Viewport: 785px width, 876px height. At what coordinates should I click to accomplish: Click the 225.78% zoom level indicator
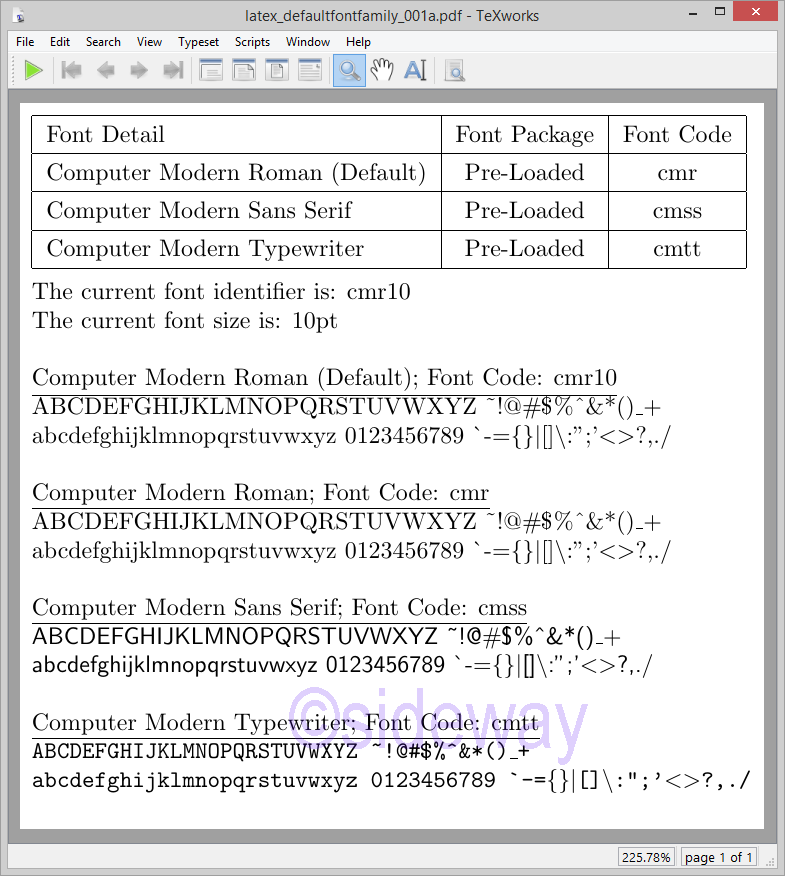click(x=646, y=857)
